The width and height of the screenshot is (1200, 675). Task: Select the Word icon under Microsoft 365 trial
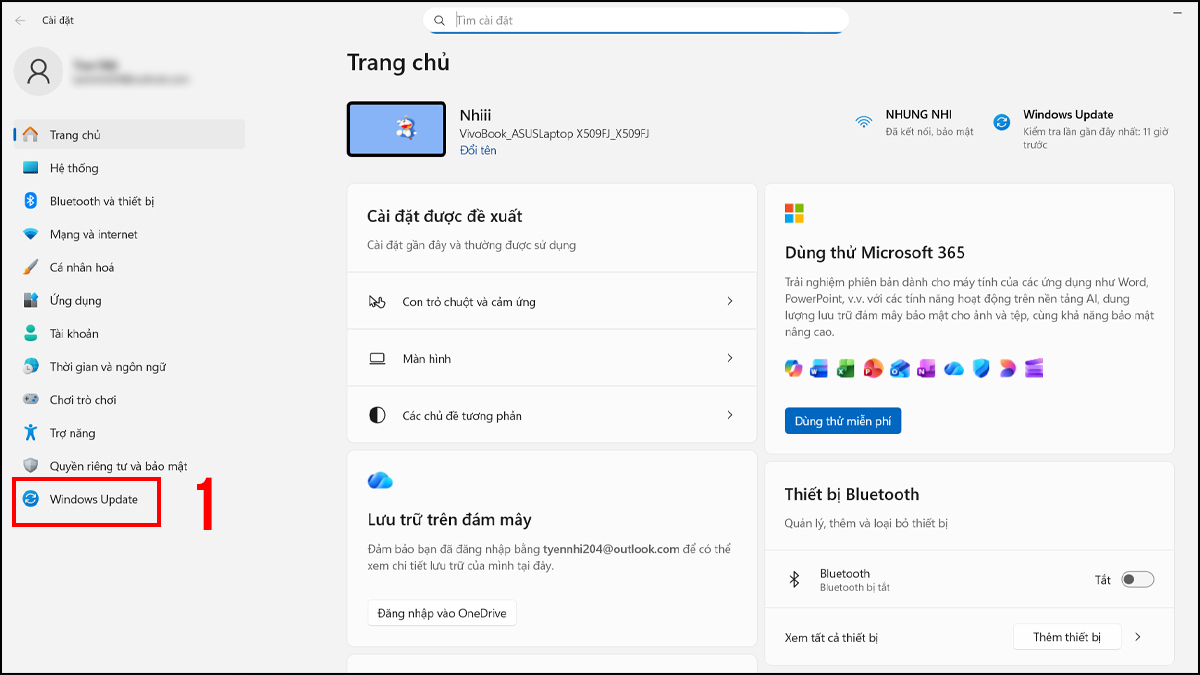(820, 368)
